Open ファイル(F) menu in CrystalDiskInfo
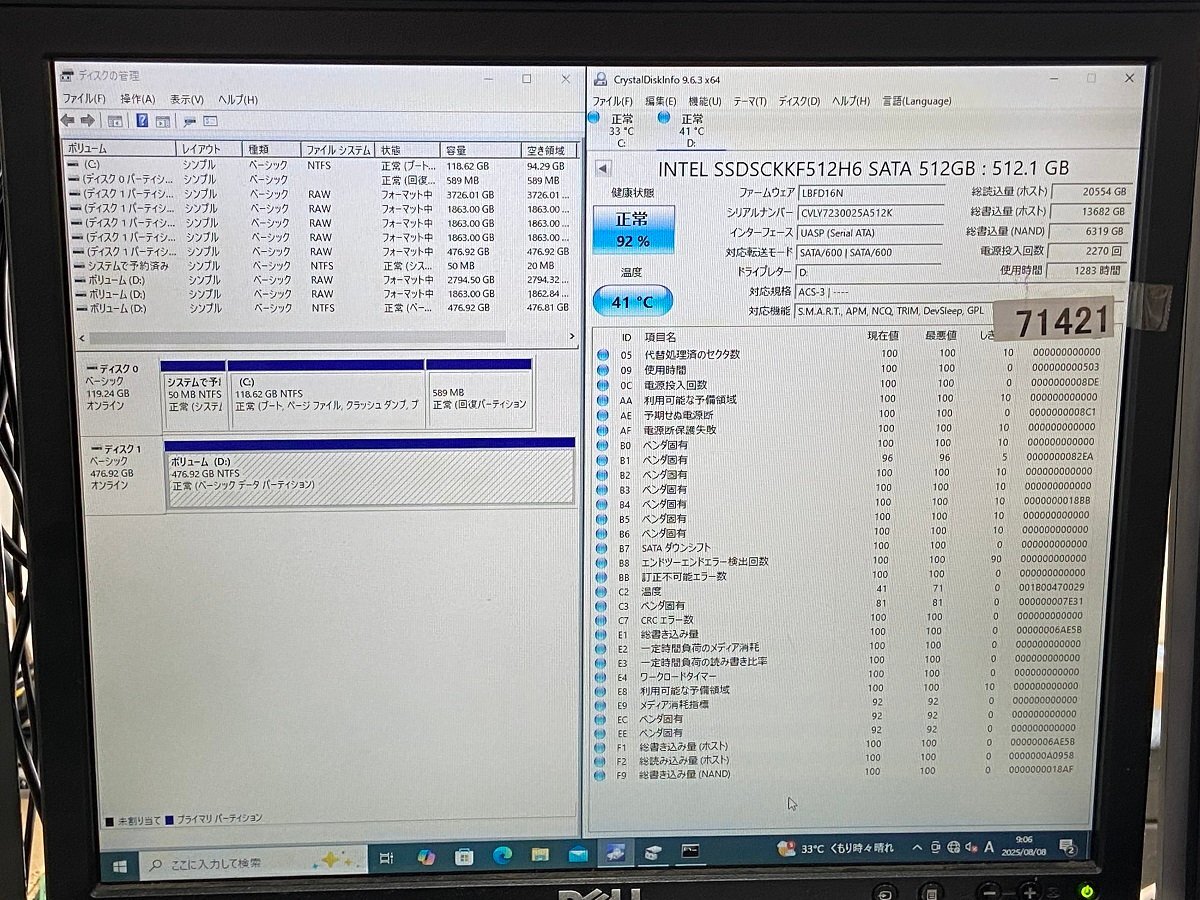This screenshot has width=1200, height=900. coord(612,102)
